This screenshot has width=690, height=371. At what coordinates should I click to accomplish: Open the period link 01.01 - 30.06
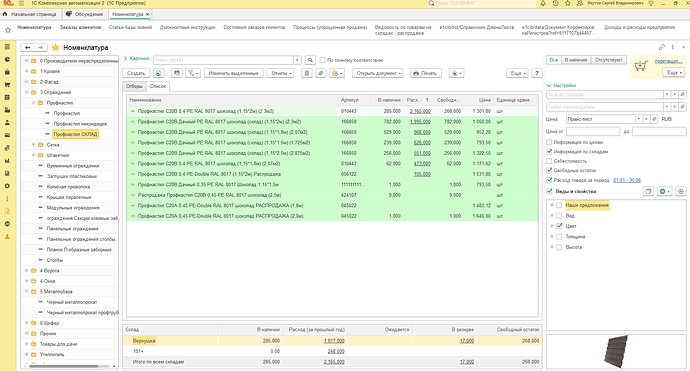[x=627, y=180]
